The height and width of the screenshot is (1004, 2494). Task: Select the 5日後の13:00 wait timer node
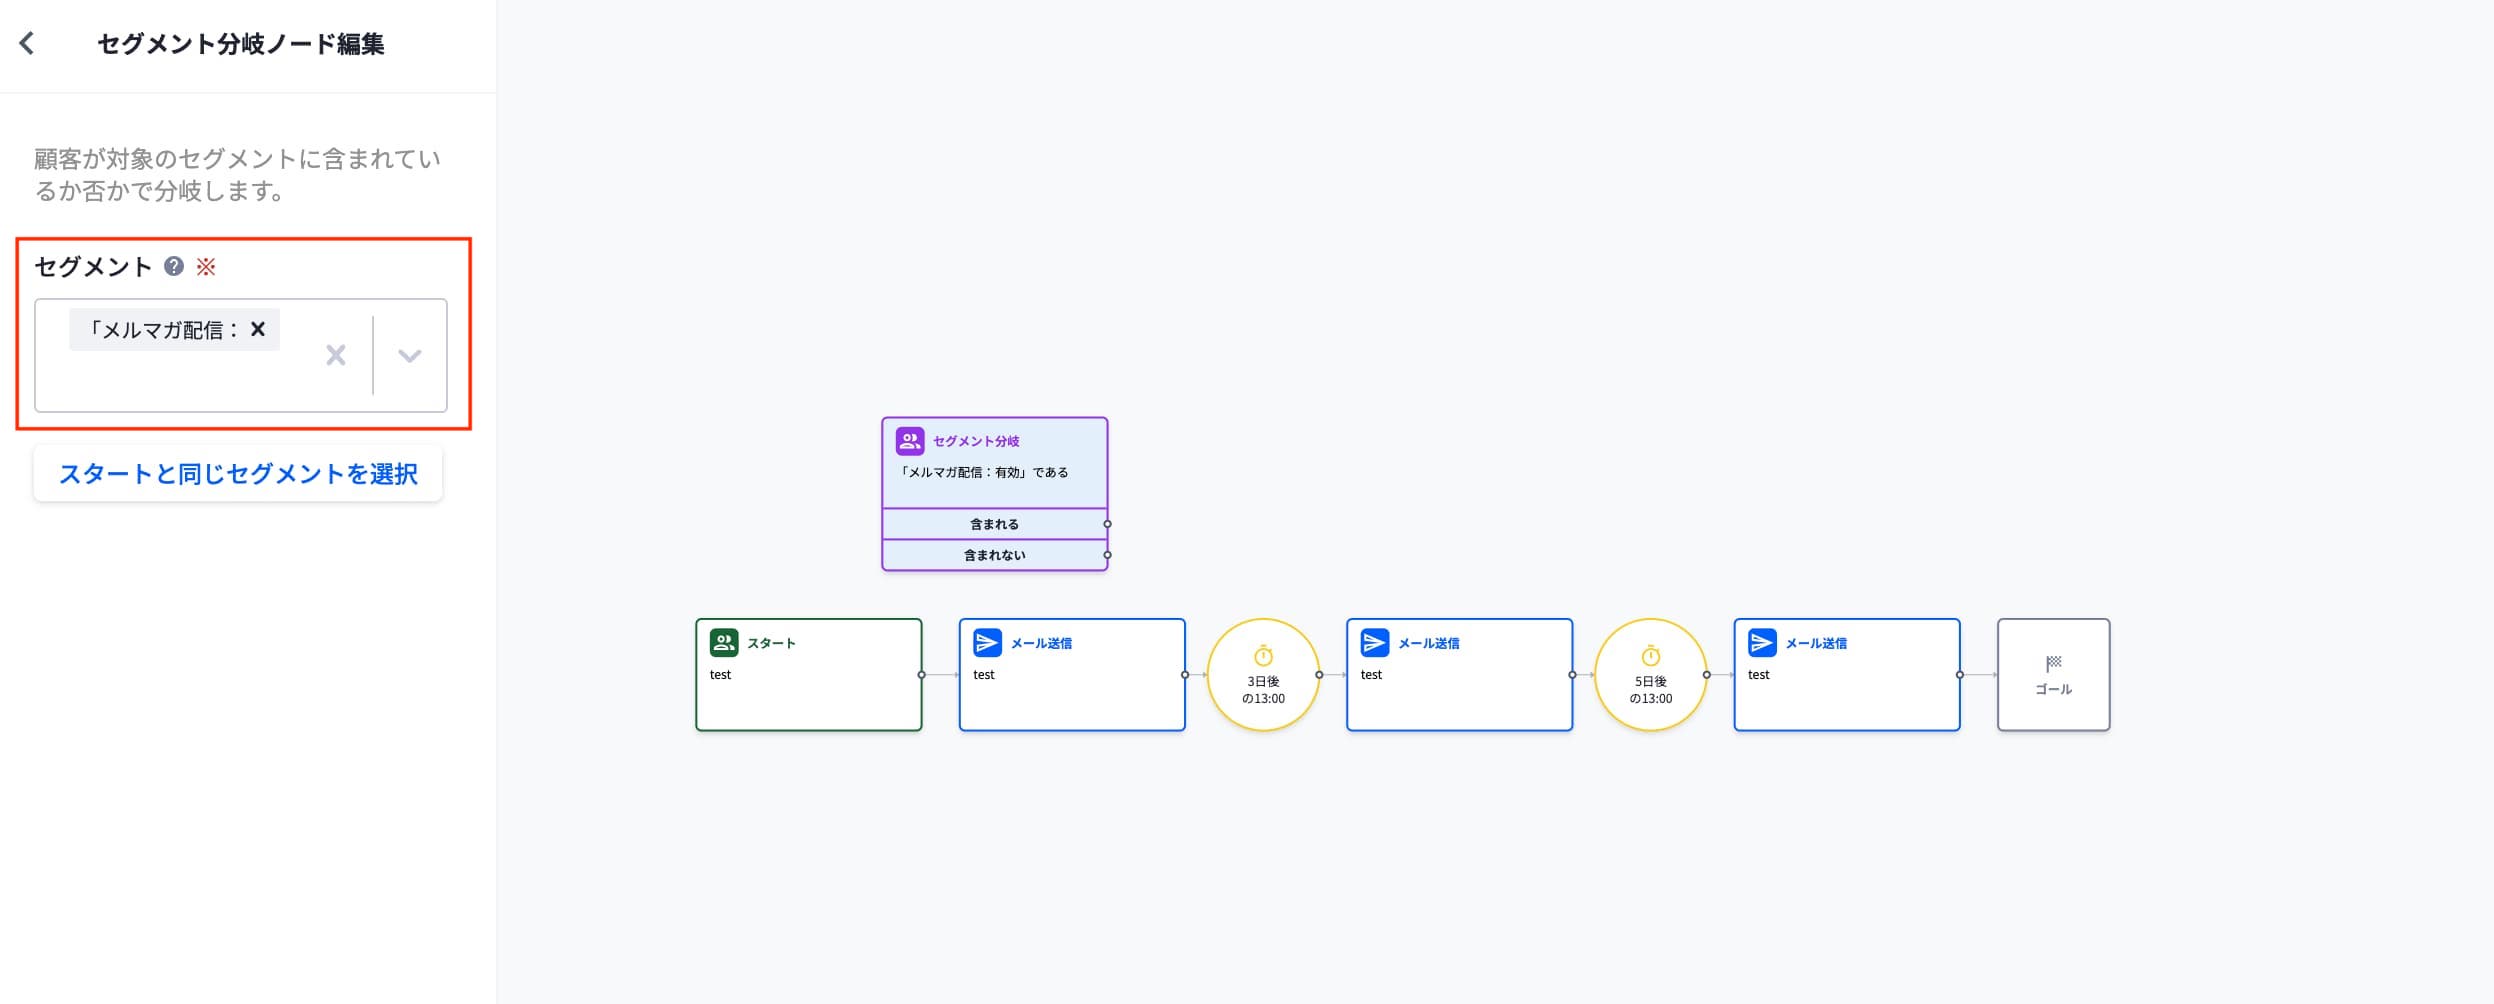click(1650, 675)
